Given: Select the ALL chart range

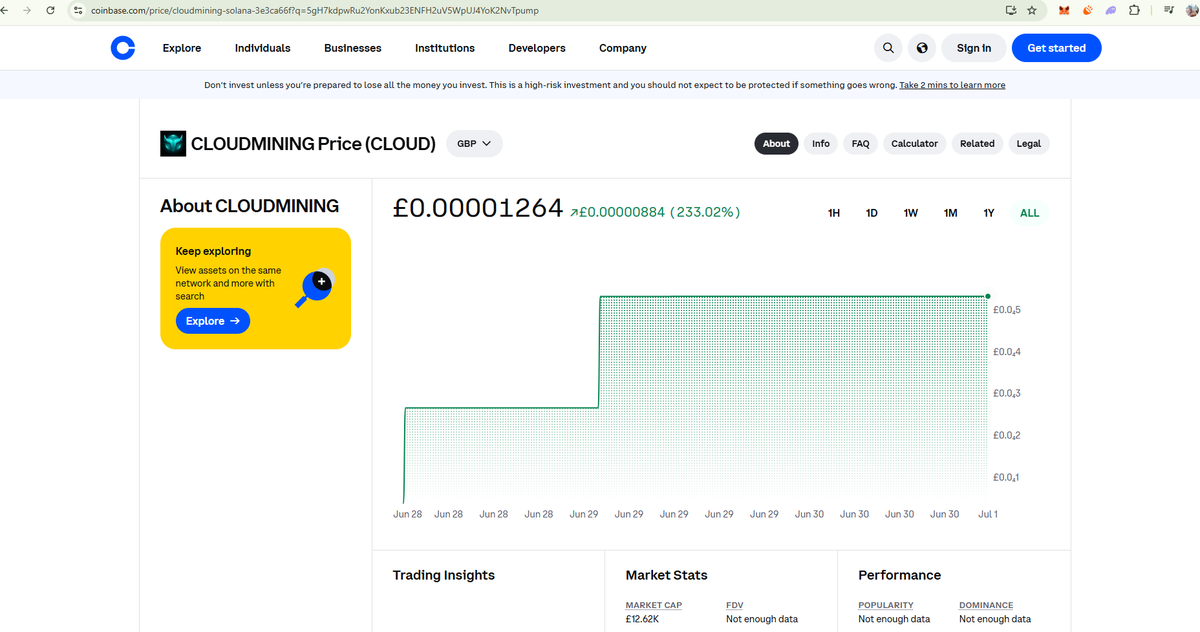Looking at the screenshot, I should (1030, 213).
